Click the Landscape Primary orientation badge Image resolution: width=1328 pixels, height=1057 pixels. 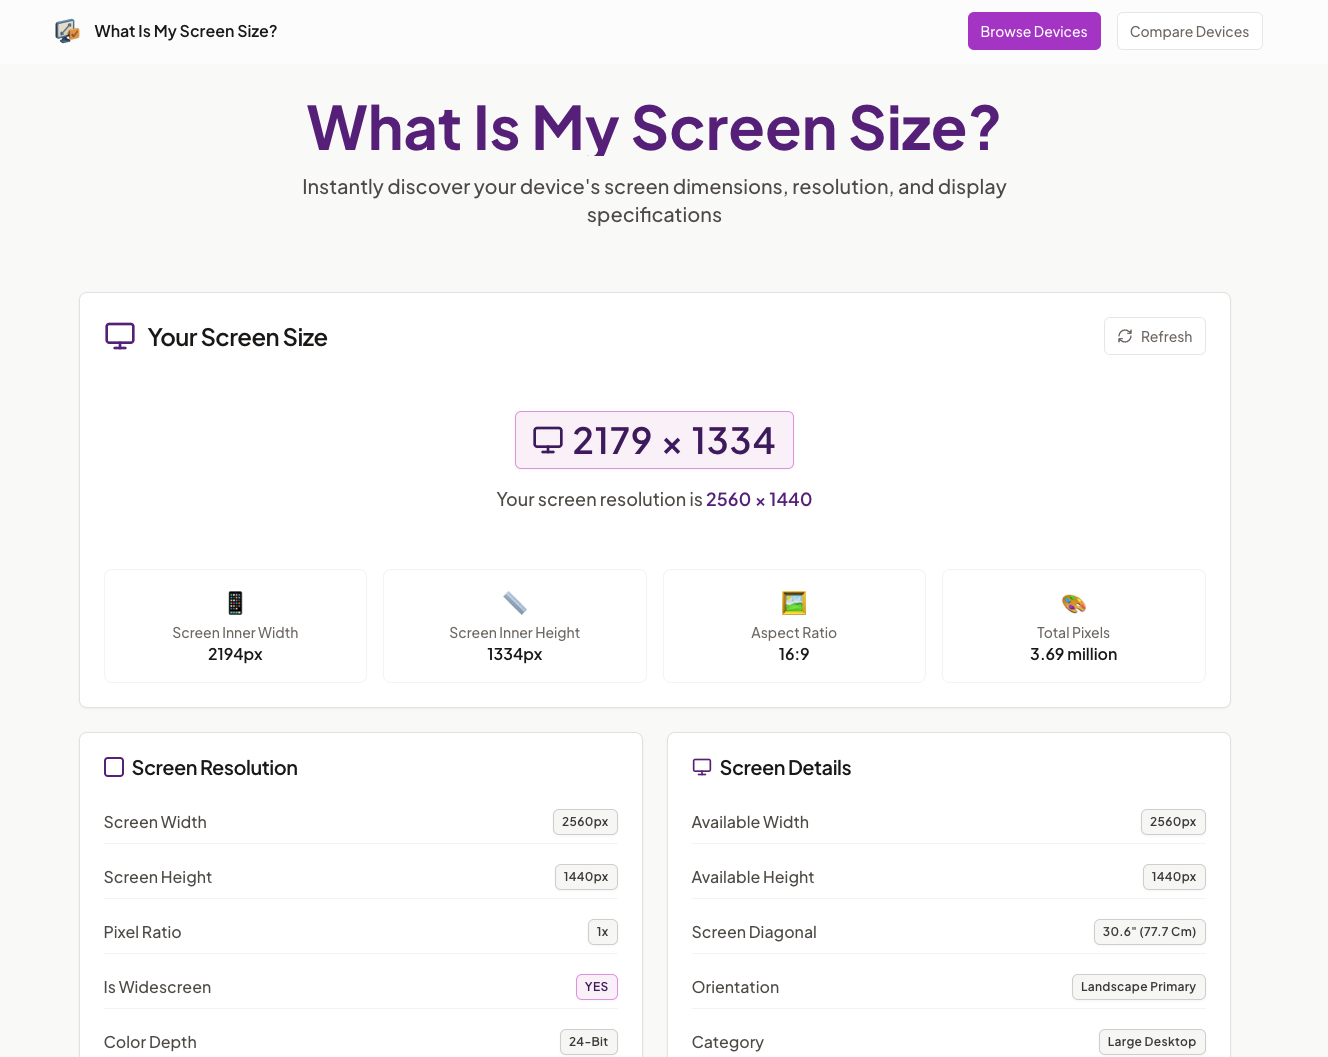(x=1138, y=987)
